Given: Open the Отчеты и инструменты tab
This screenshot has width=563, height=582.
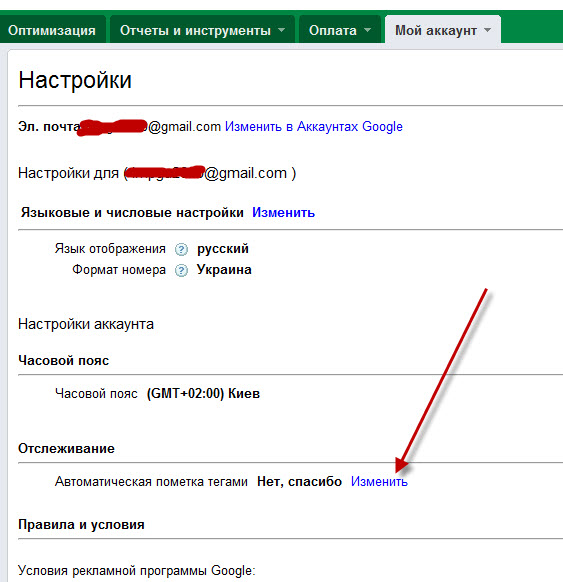Looking at the screenshot, I should pyautogui.click(x=203, y=30).
